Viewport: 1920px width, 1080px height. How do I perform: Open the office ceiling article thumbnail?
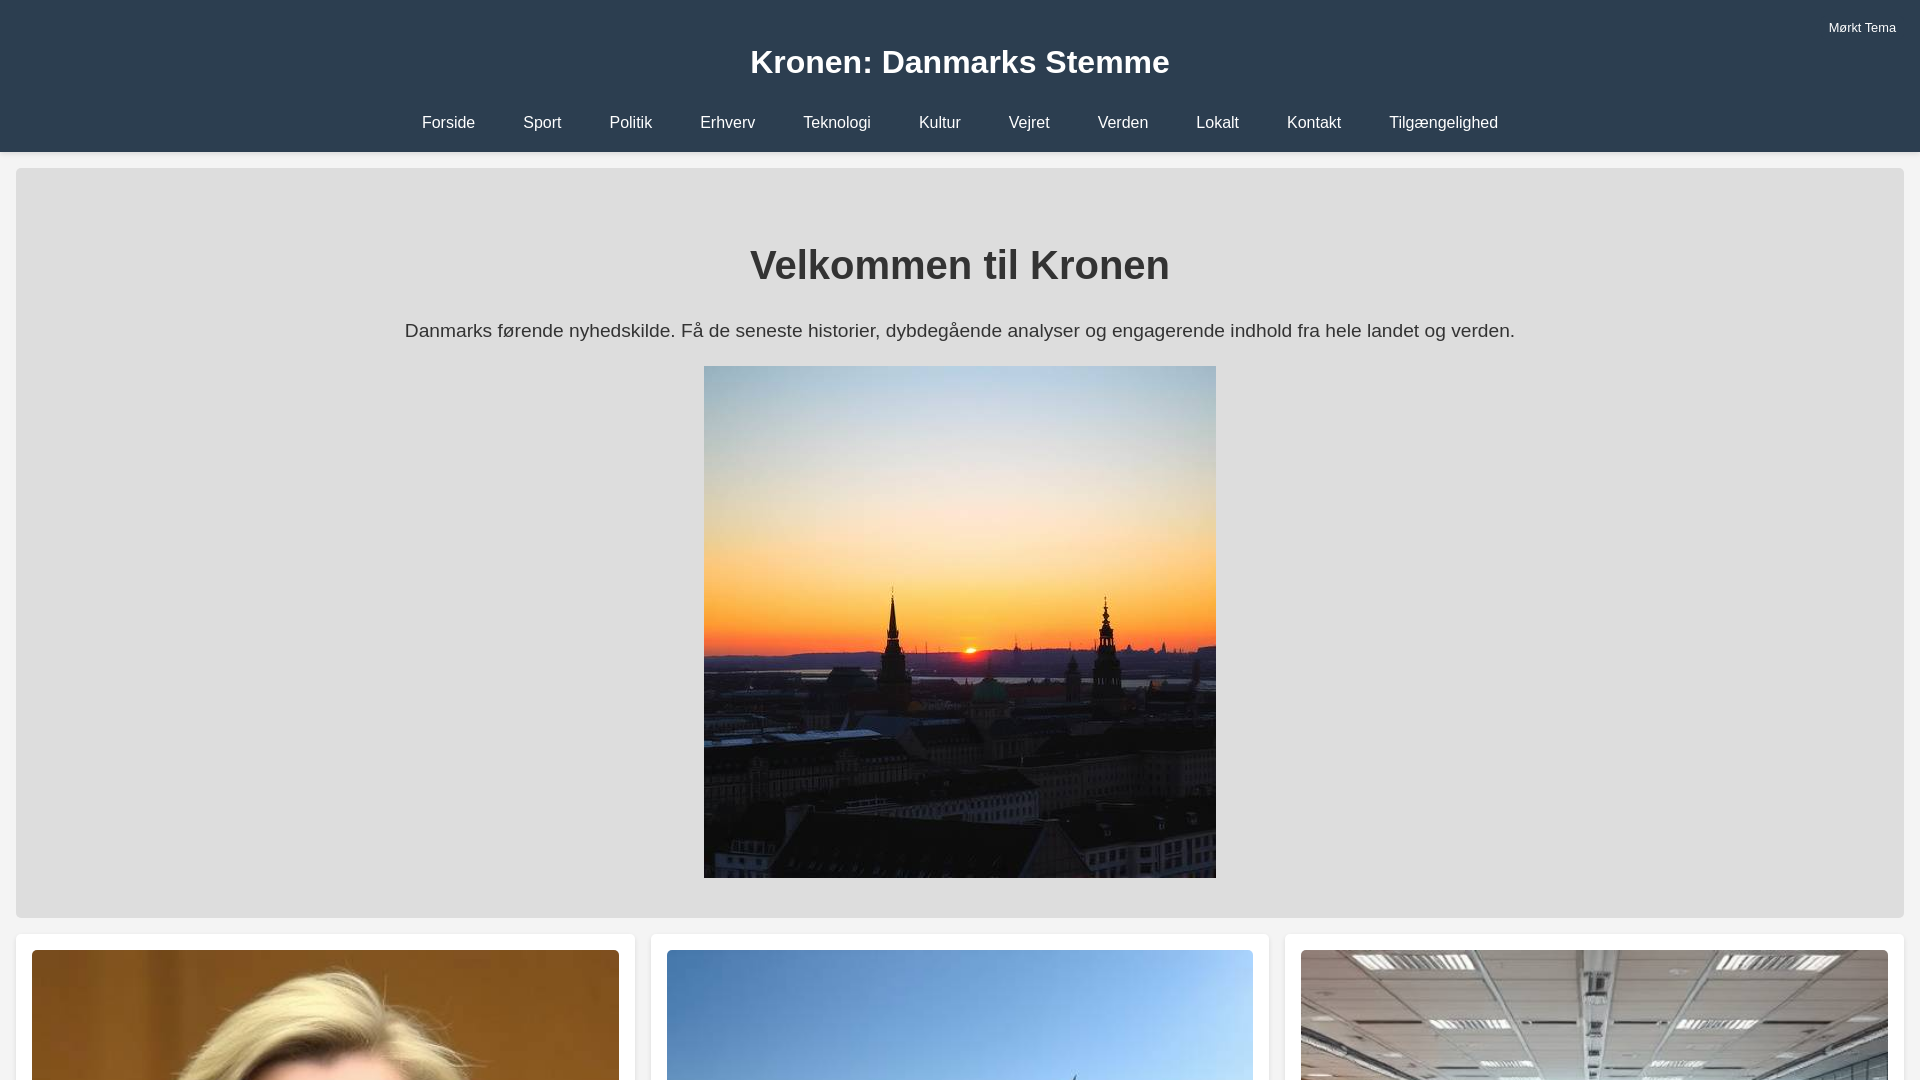[1593, 1015]
